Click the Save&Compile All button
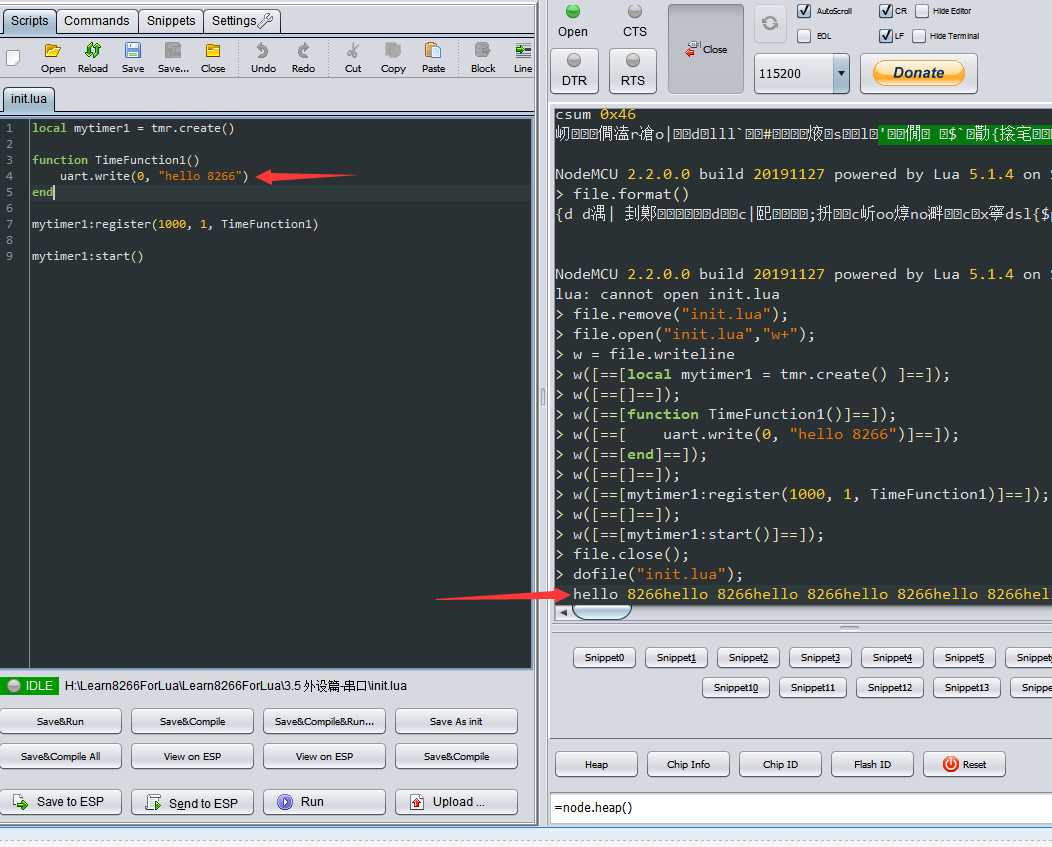The height and width of the screenshot is (847, 1052). 60,756
